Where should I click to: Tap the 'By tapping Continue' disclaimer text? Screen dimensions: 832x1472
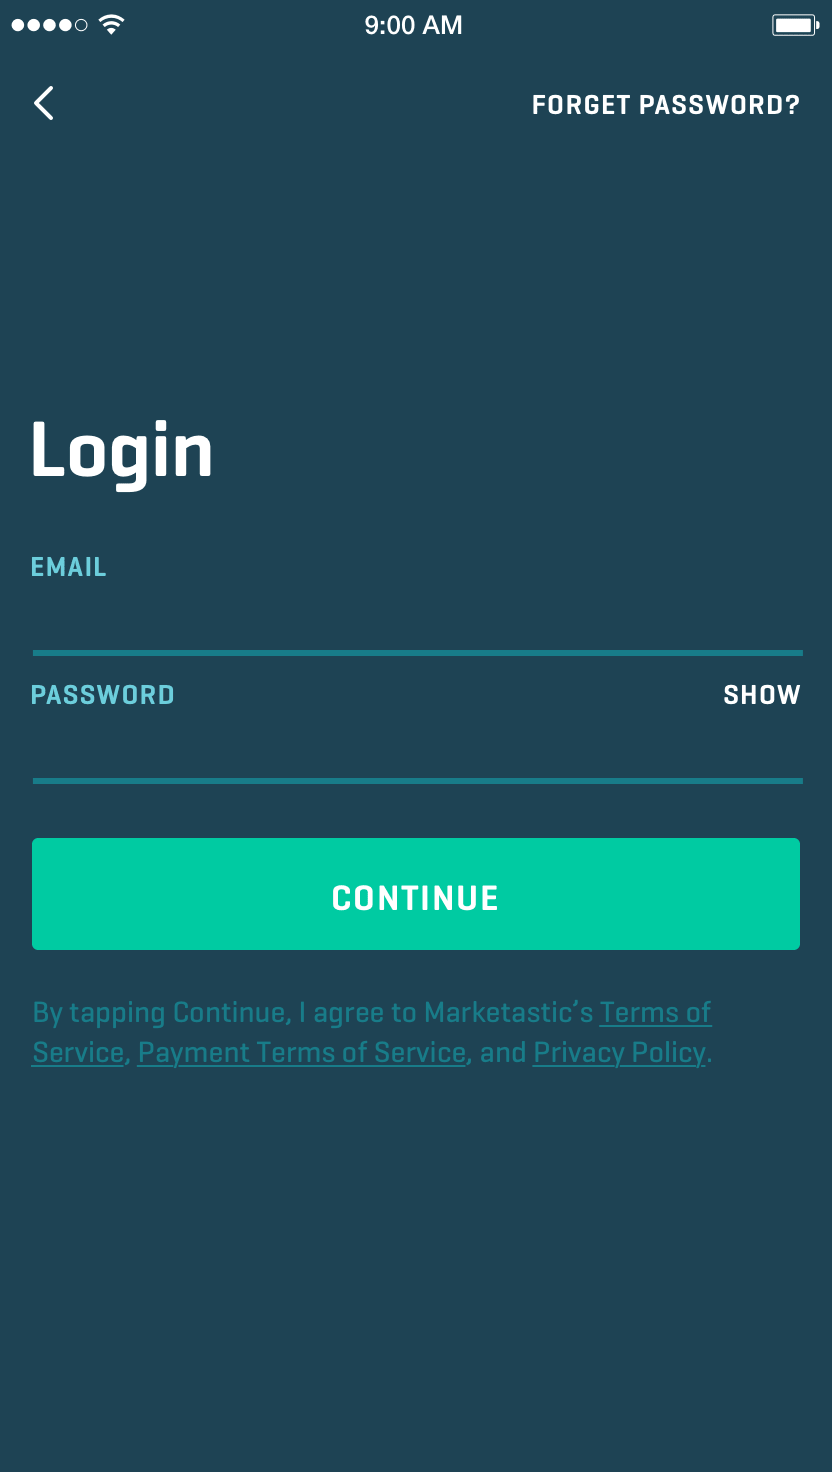tap(372, 1033)
